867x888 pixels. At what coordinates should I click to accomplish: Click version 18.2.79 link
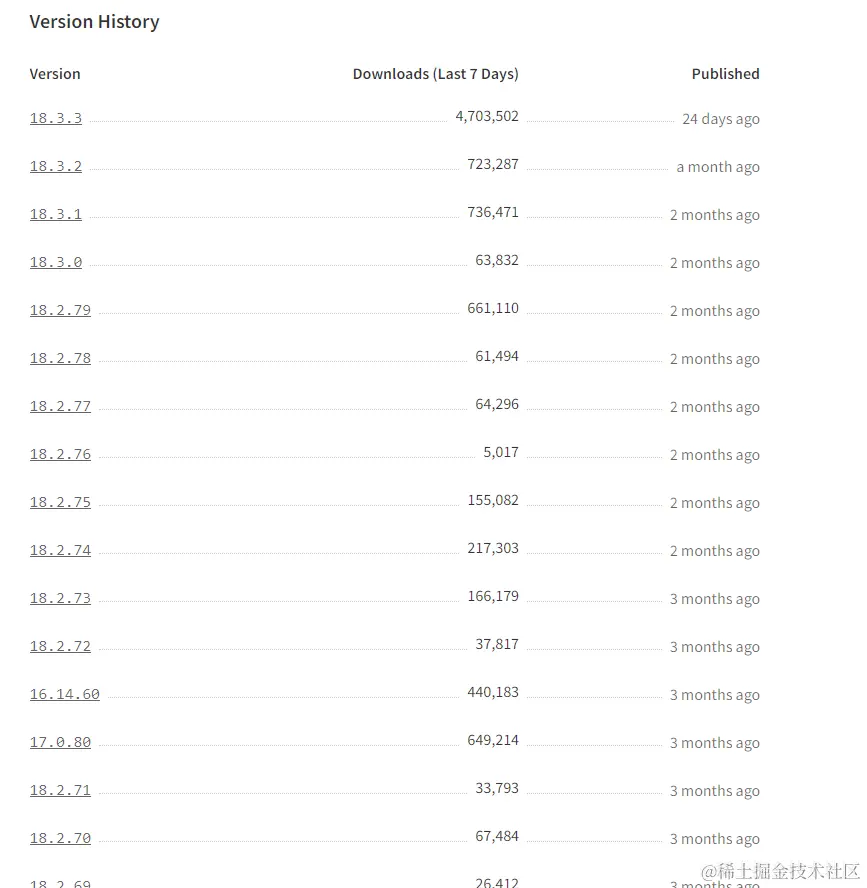click(x=60, y=310)
